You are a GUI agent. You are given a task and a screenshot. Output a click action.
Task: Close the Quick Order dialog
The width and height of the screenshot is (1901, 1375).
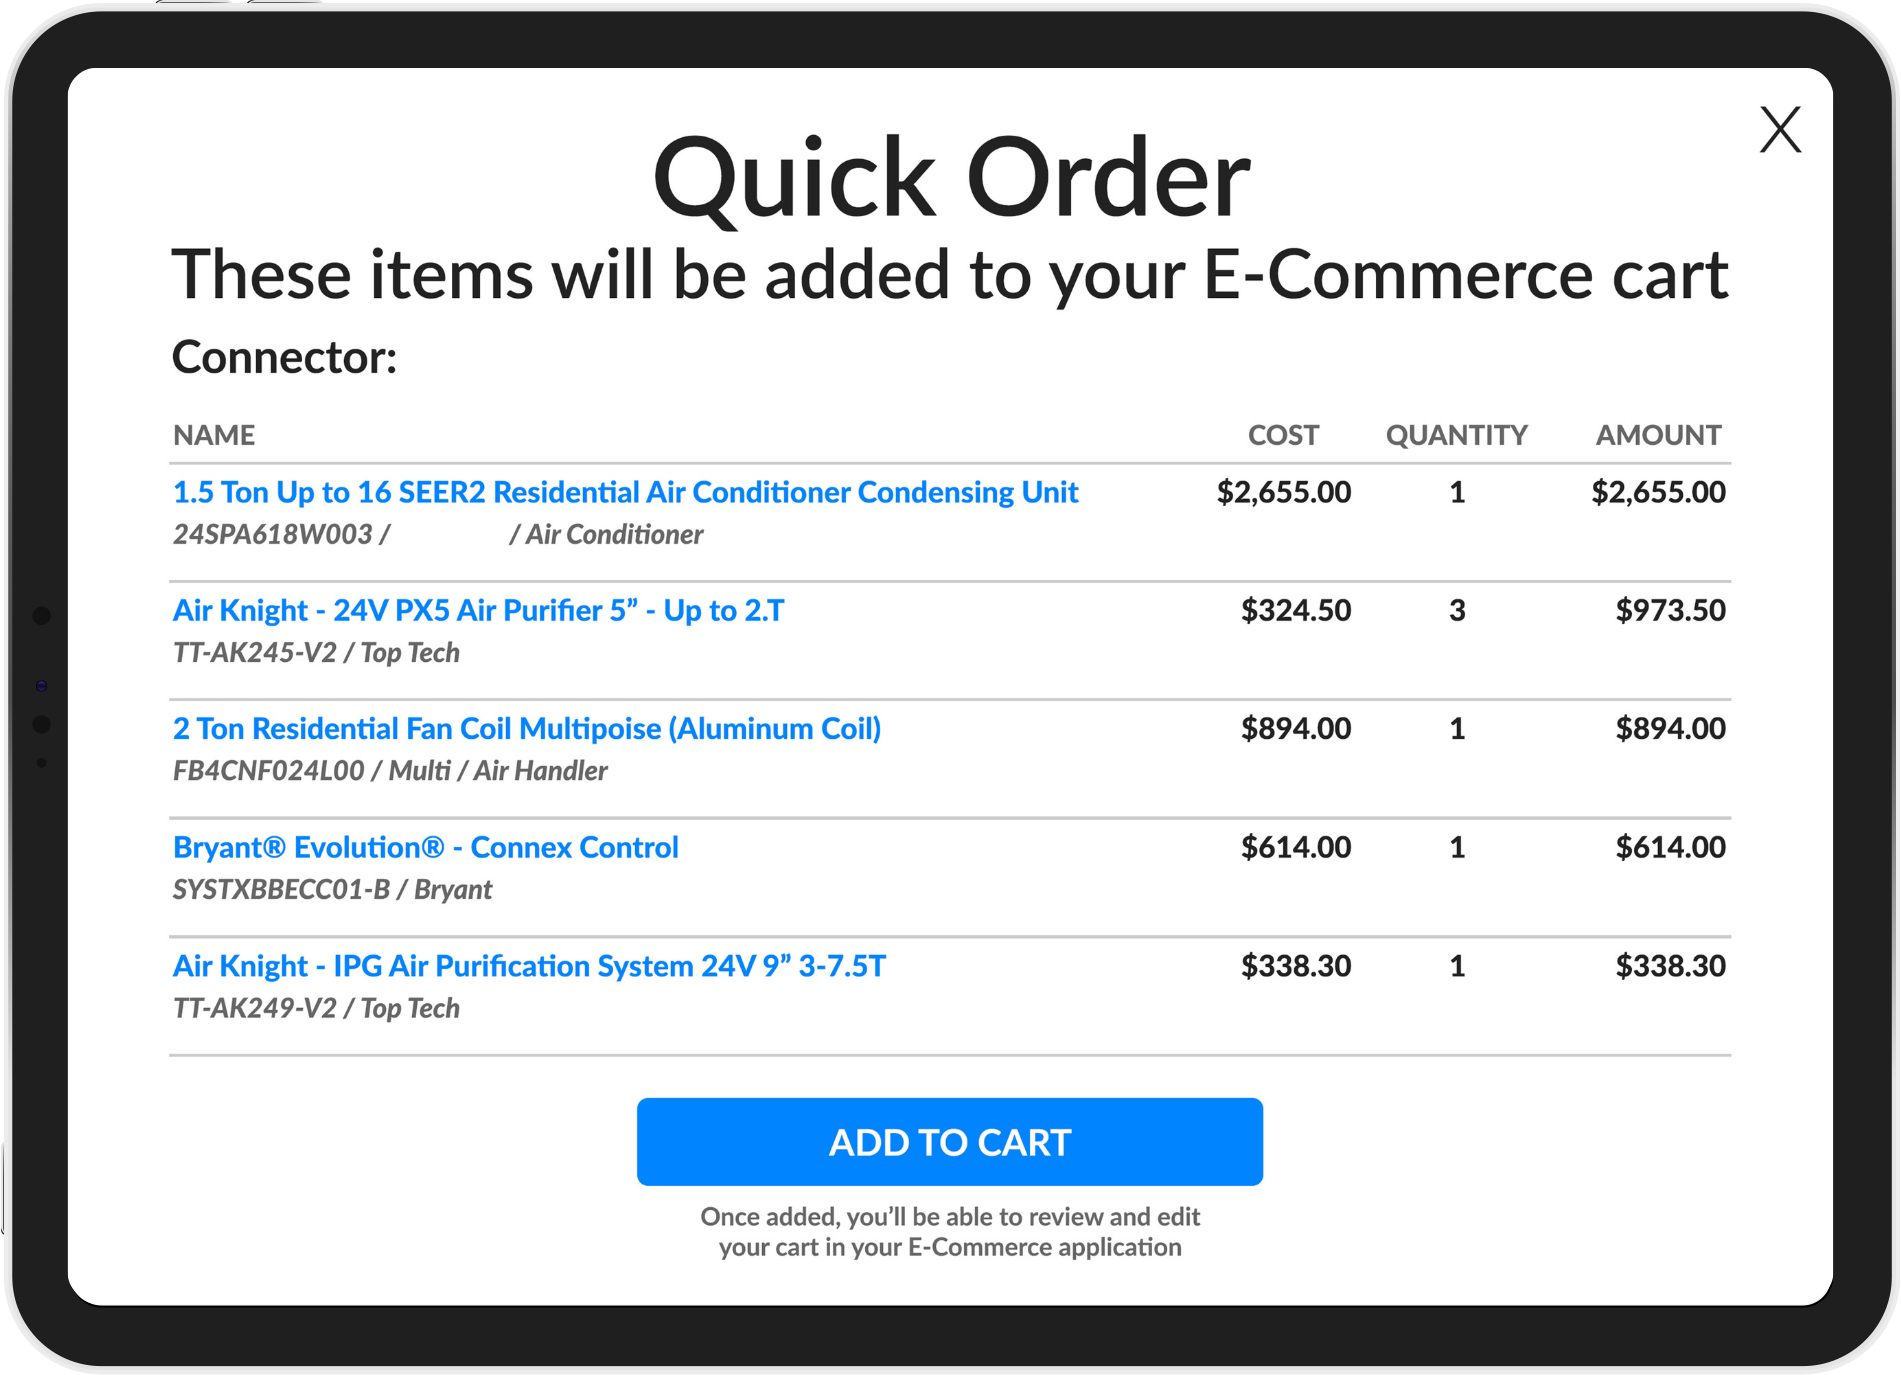click(1780, 130)
